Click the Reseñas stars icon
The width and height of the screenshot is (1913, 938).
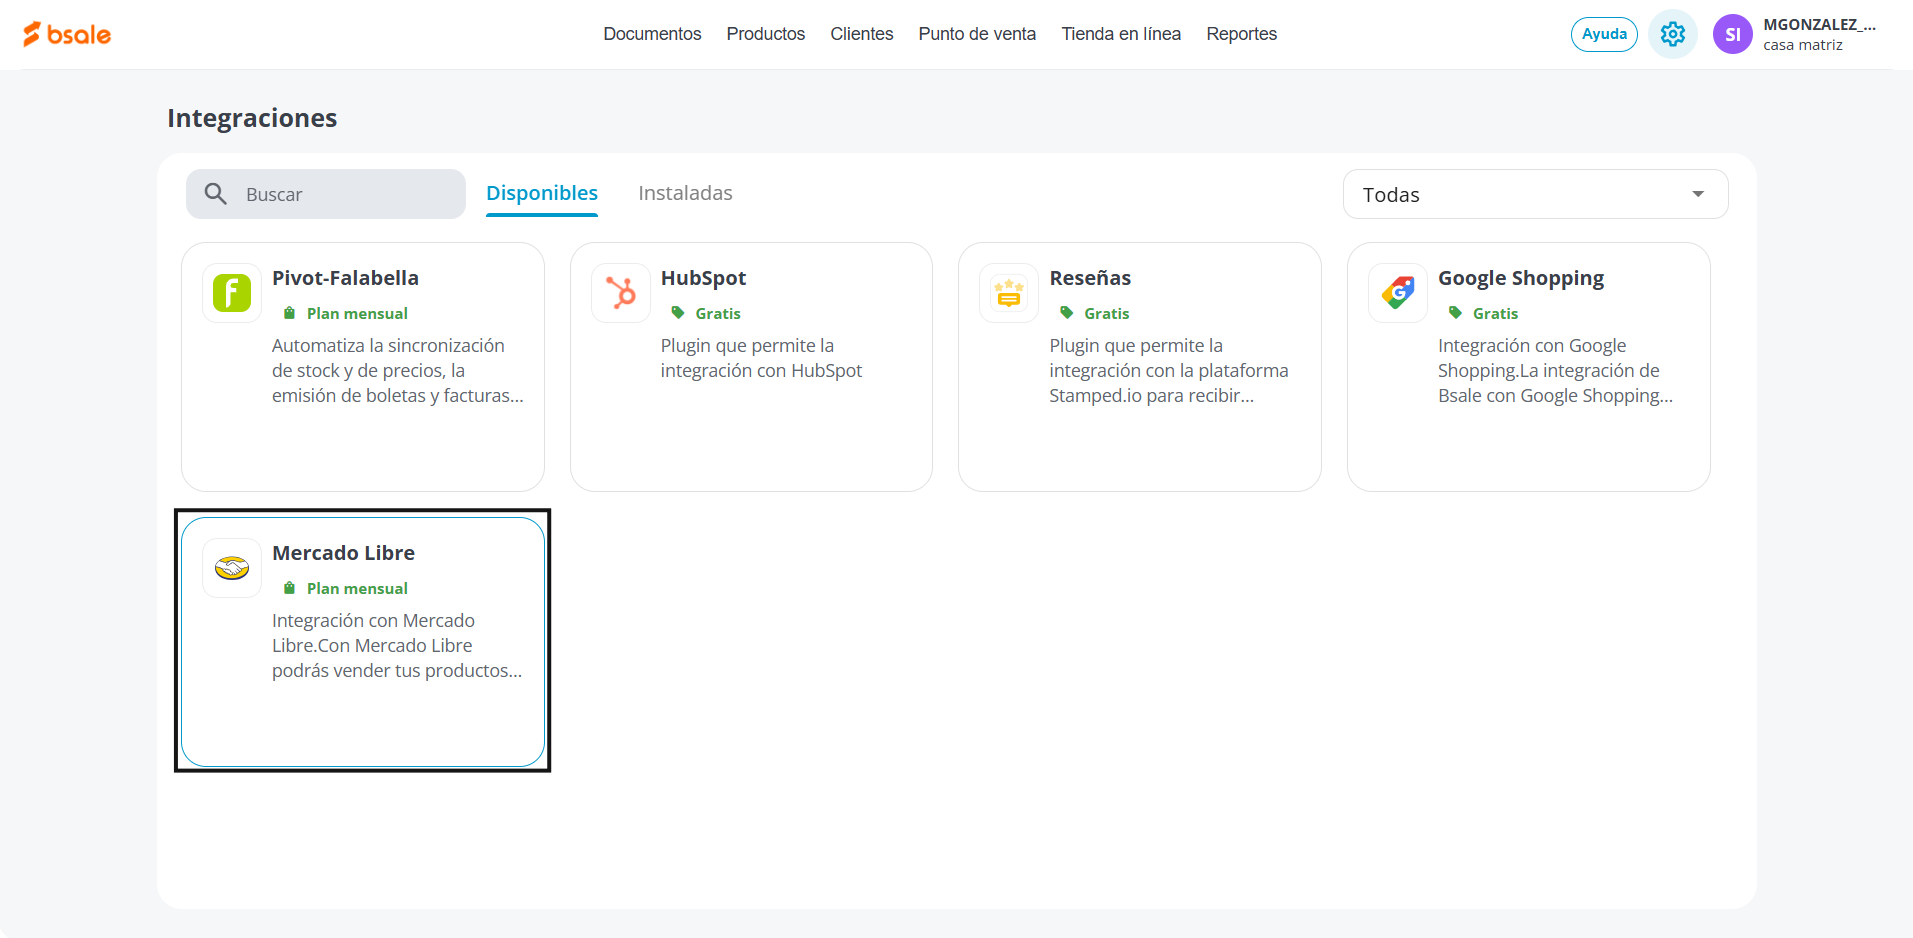click(x=1009, y=293)
